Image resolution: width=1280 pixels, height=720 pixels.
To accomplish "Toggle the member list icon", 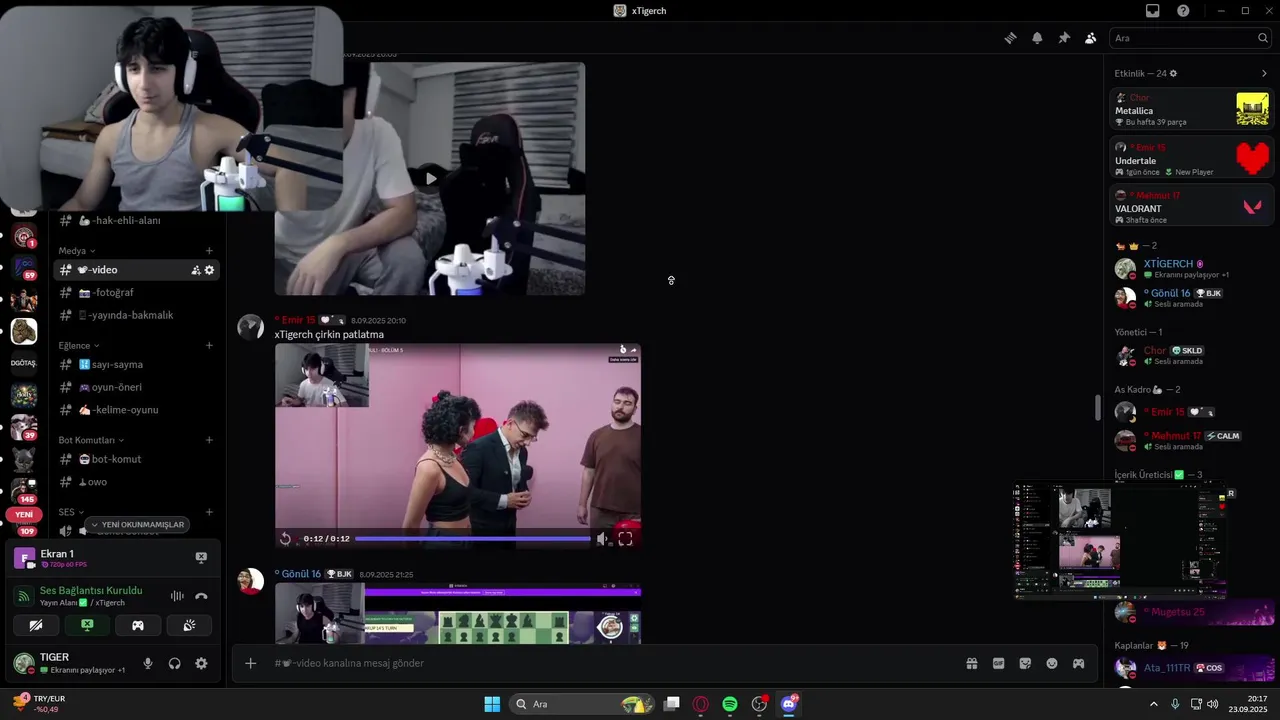I will [1090, 38].
